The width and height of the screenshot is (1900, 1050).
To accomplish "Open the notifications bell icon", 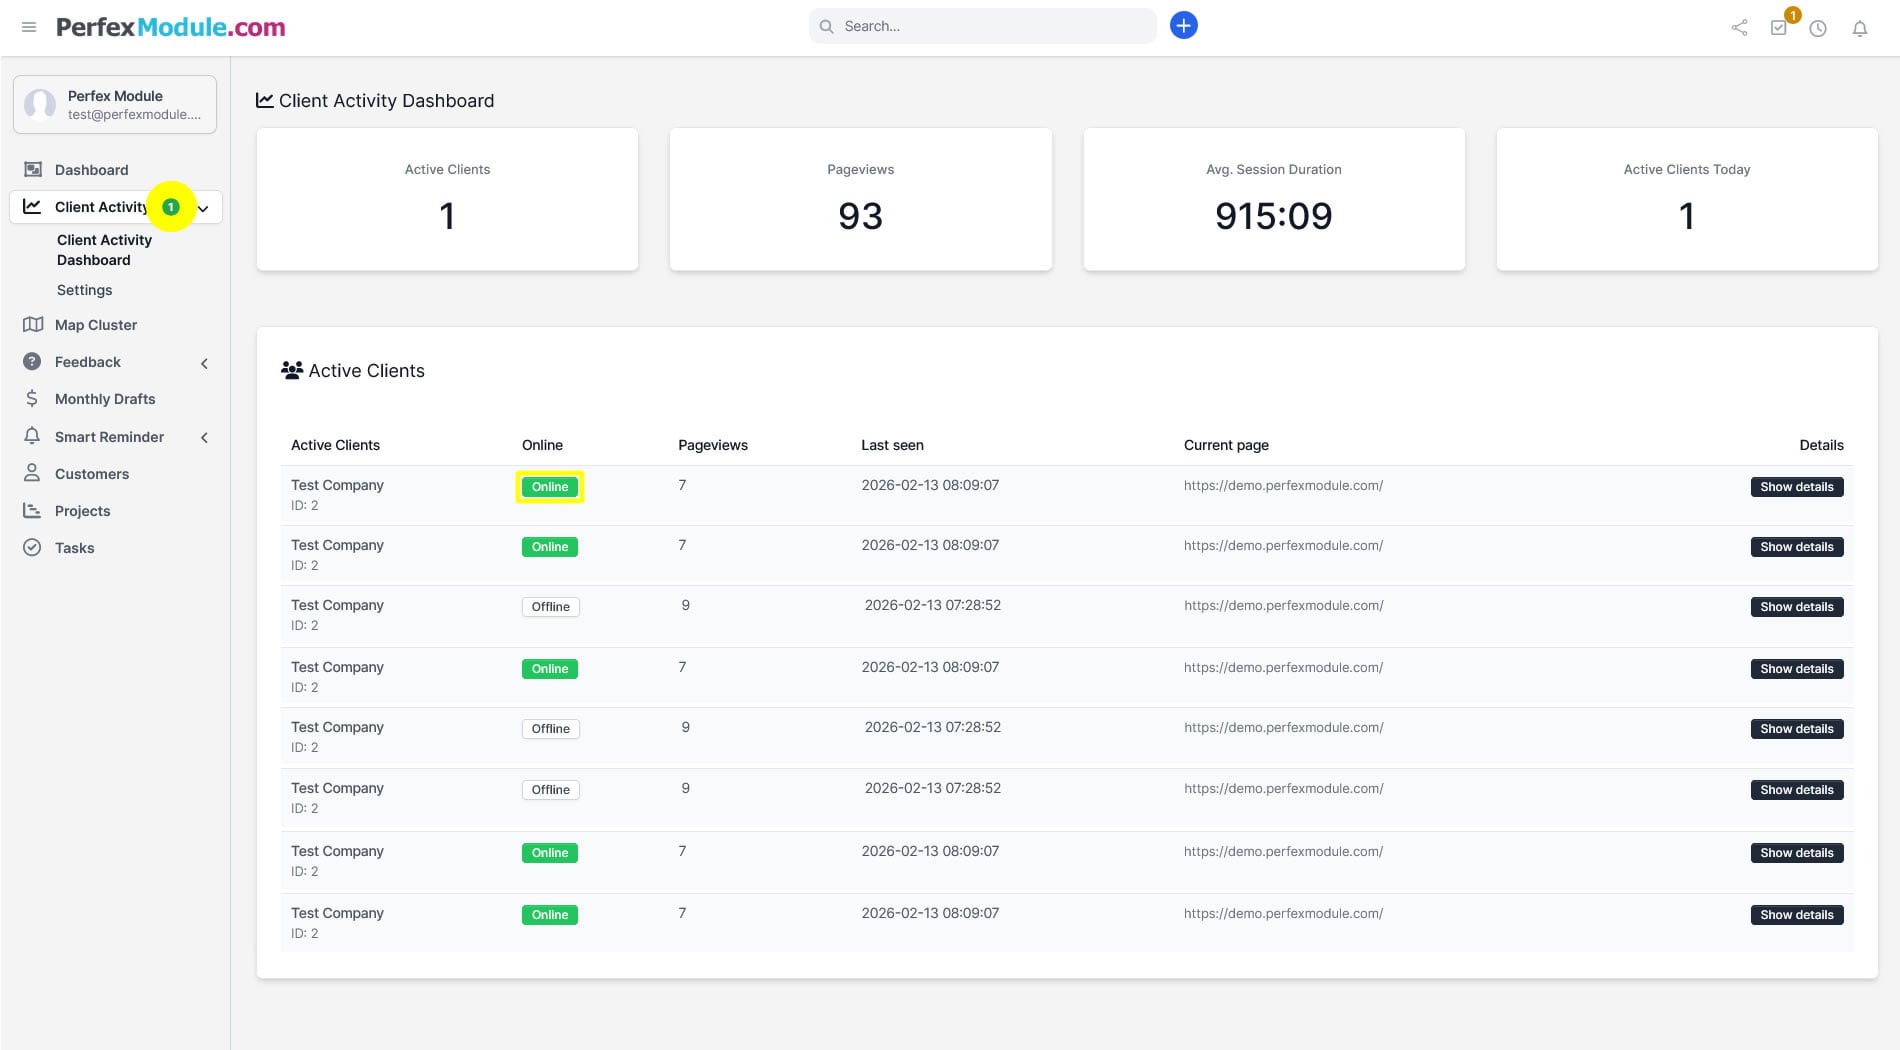I will point(1859,29).
